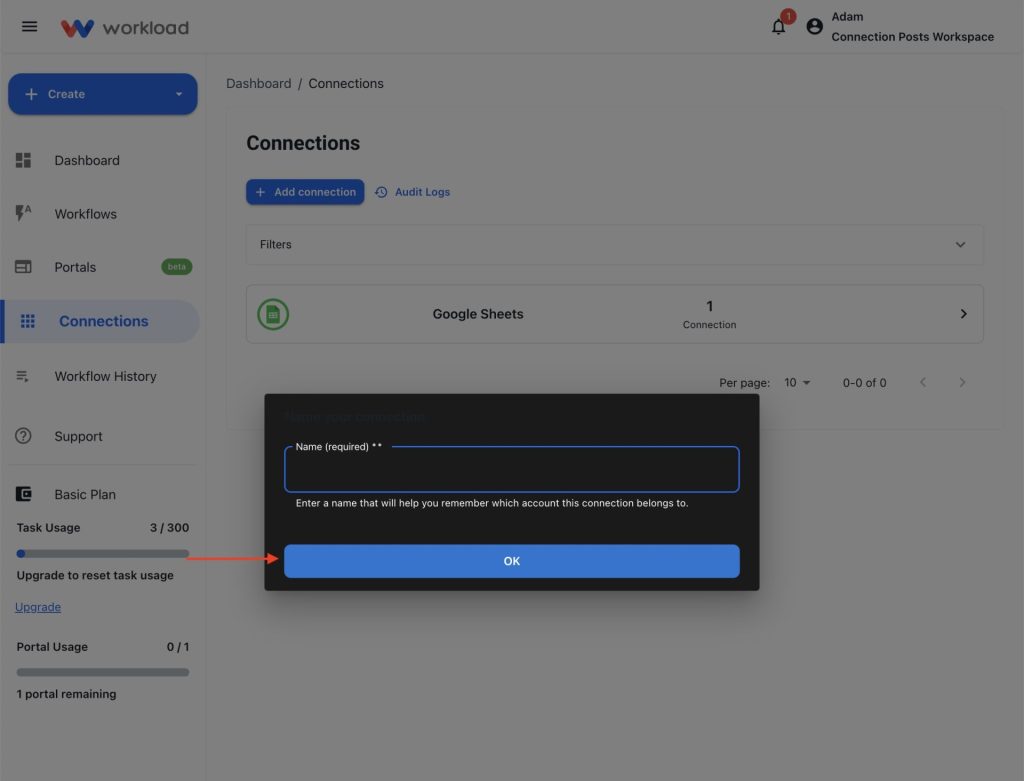Click the Task Usage progress bar
The width and height of the screenshot is (1024, 781).
pos(103,554)
